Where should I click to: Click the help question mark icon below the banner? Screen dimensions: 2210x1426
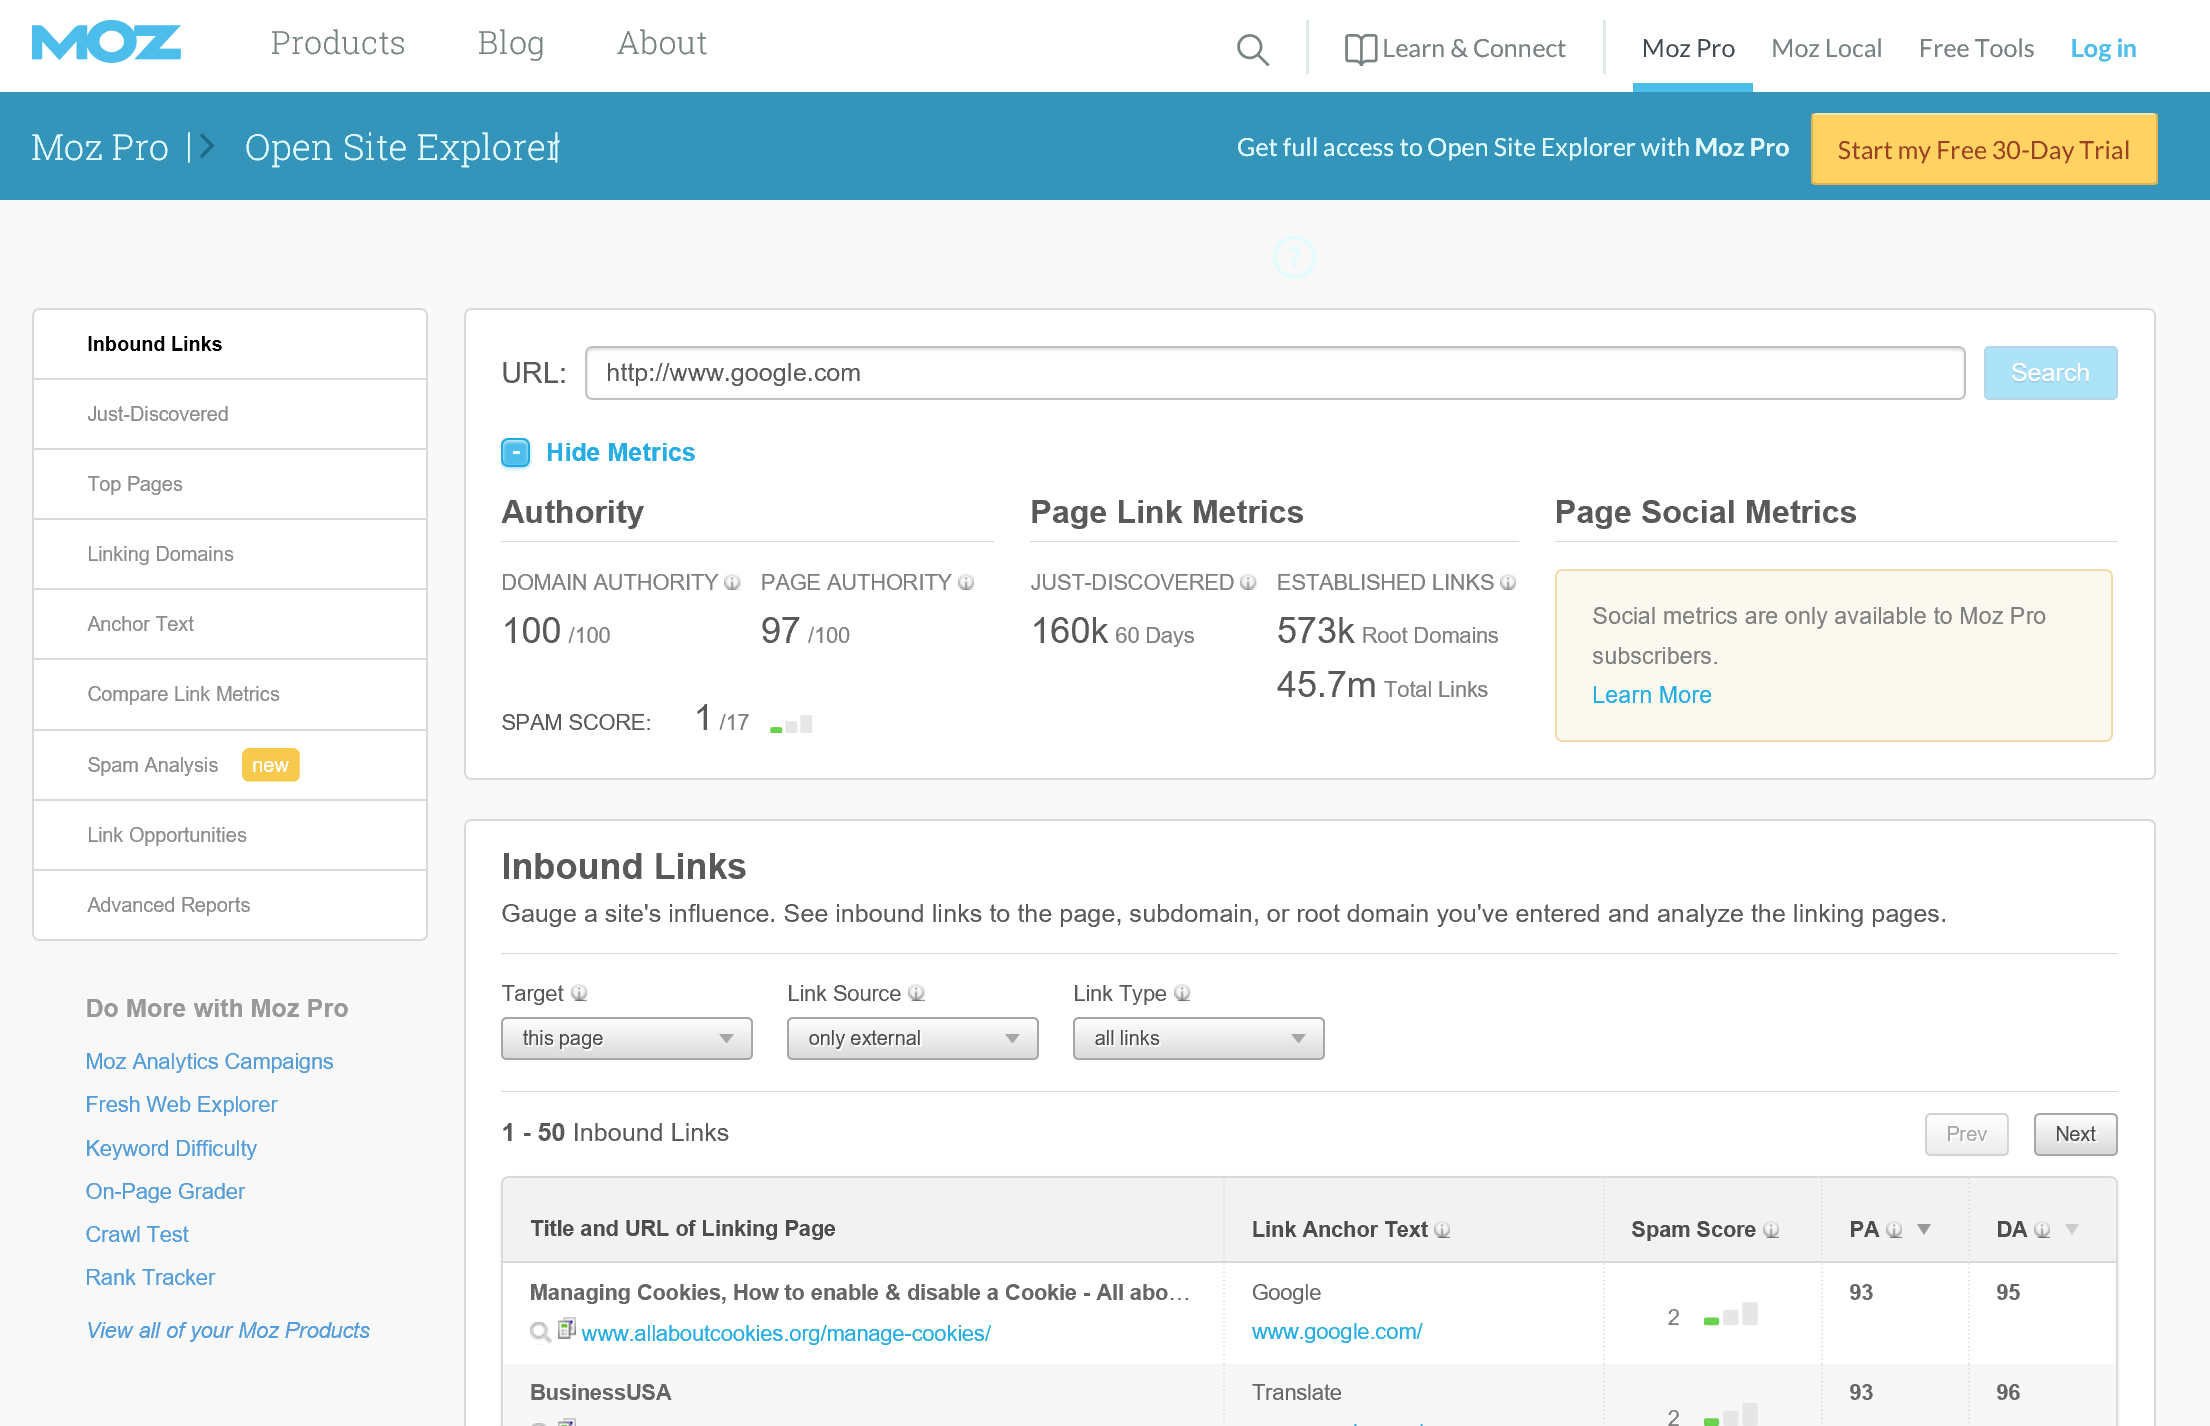click(1293, 258)
